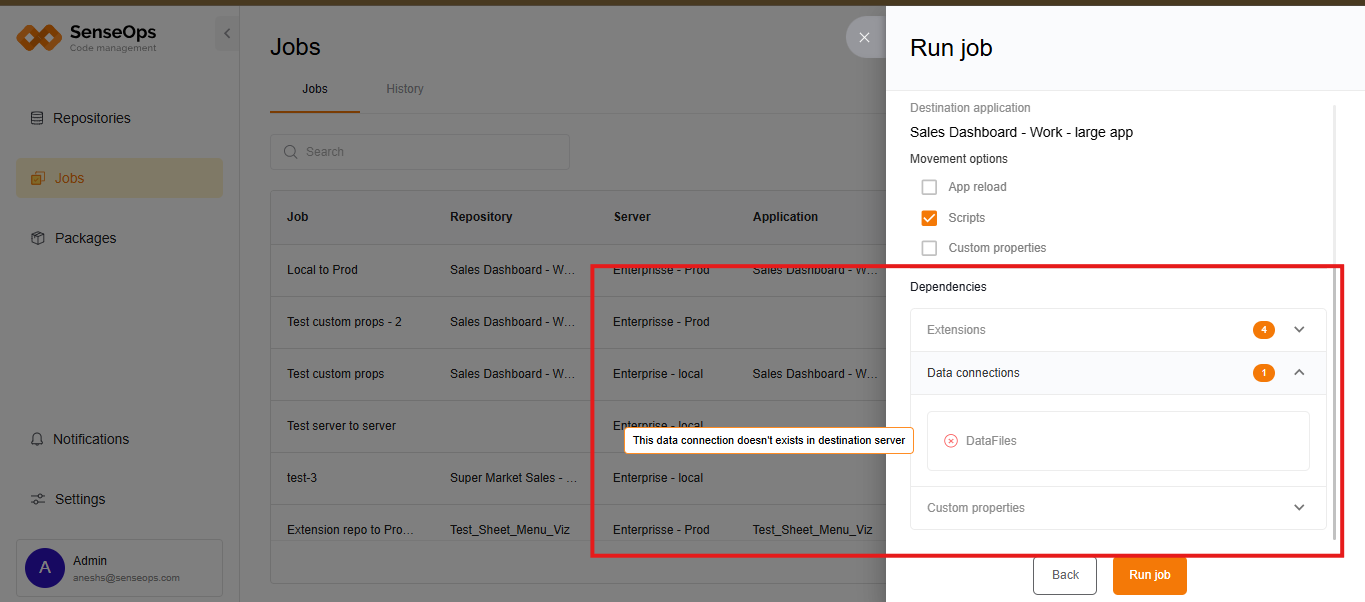The image size is (1365, 602).
Task: Uncheck the Scripts checkbox
Action: tap(929, 217)
